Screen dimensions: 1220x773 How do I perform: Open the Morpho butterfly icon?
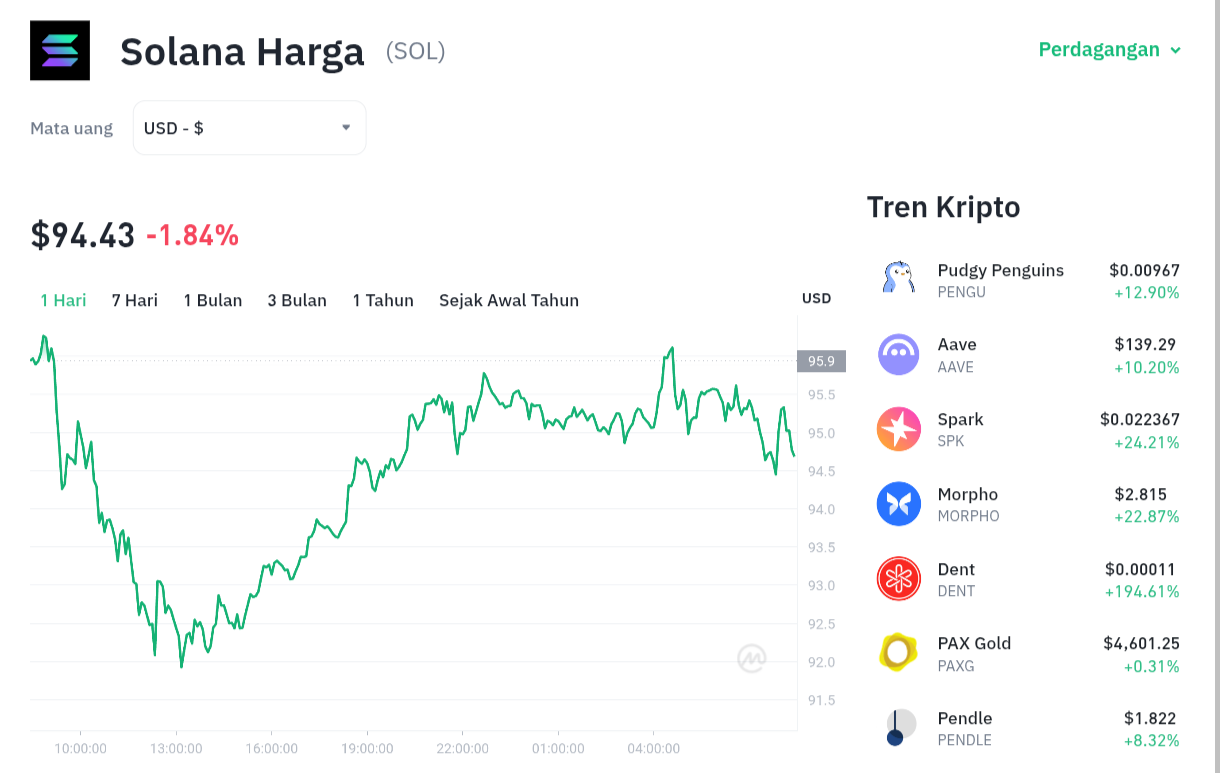(898, 504)
